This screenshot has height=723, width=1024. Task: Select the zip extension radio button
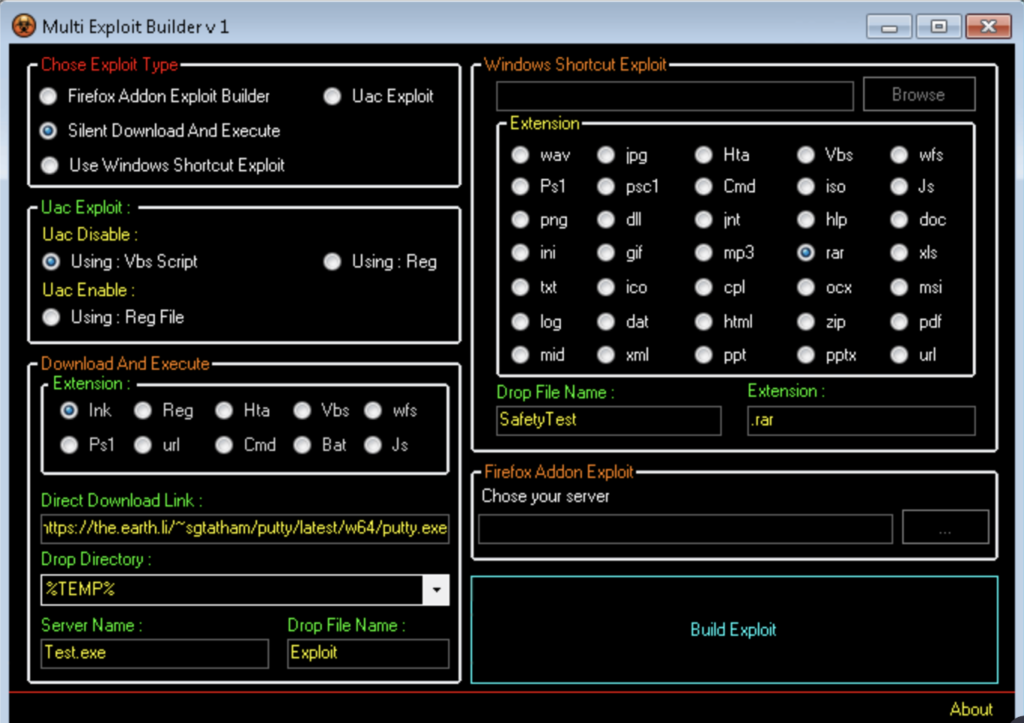806,322
